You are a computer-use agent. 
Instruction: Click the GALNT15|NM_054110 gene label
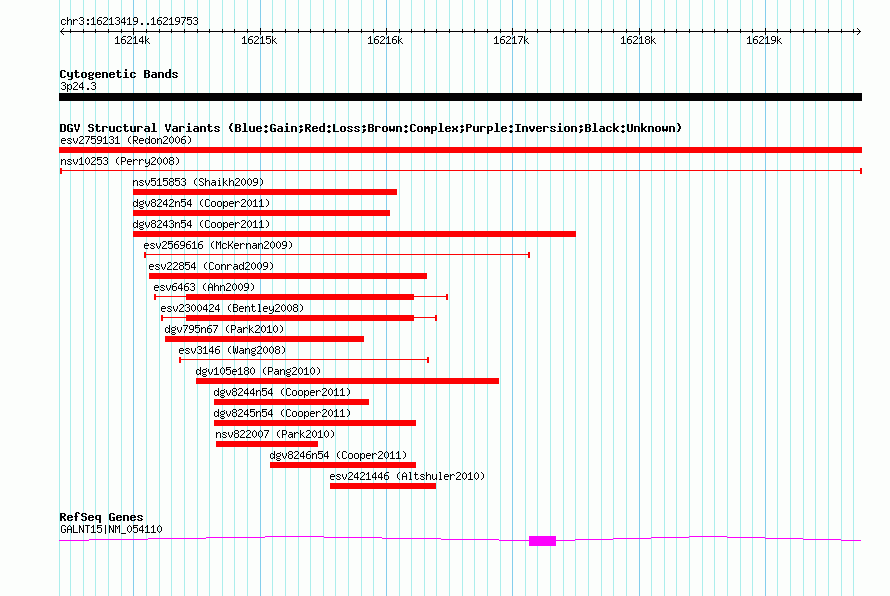(111, 529)
